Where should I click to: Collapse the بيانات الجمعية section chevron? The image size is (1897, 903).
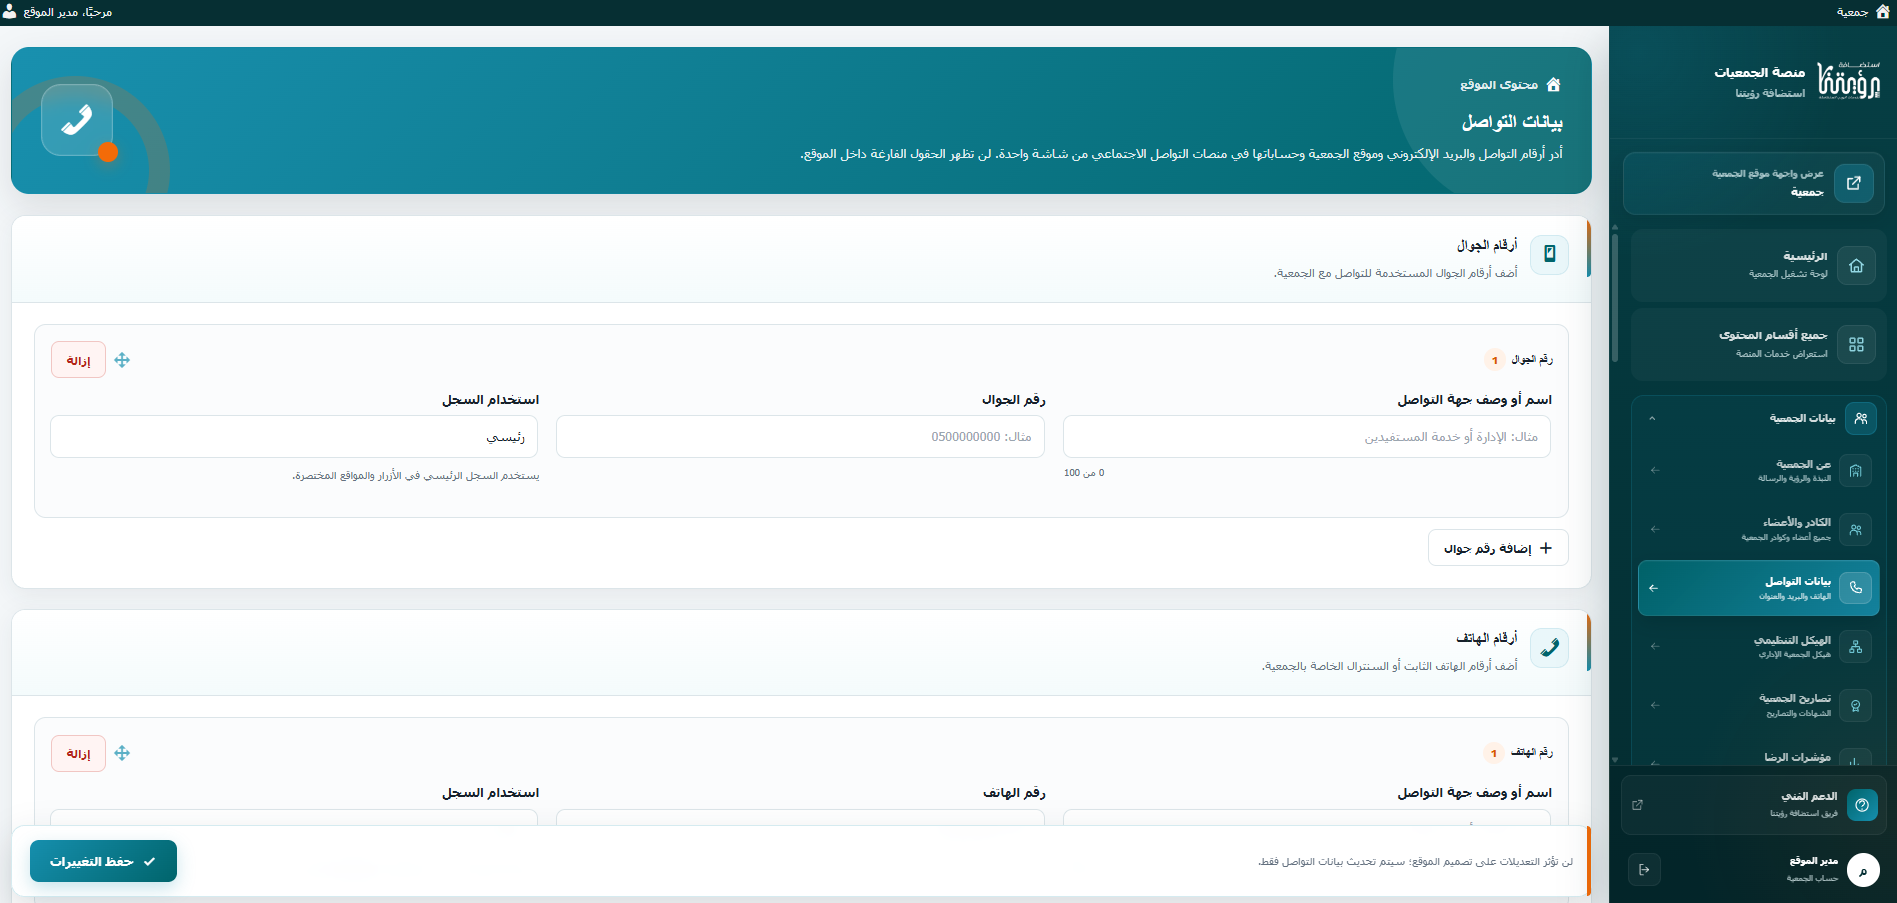(x=1652, y=418)
